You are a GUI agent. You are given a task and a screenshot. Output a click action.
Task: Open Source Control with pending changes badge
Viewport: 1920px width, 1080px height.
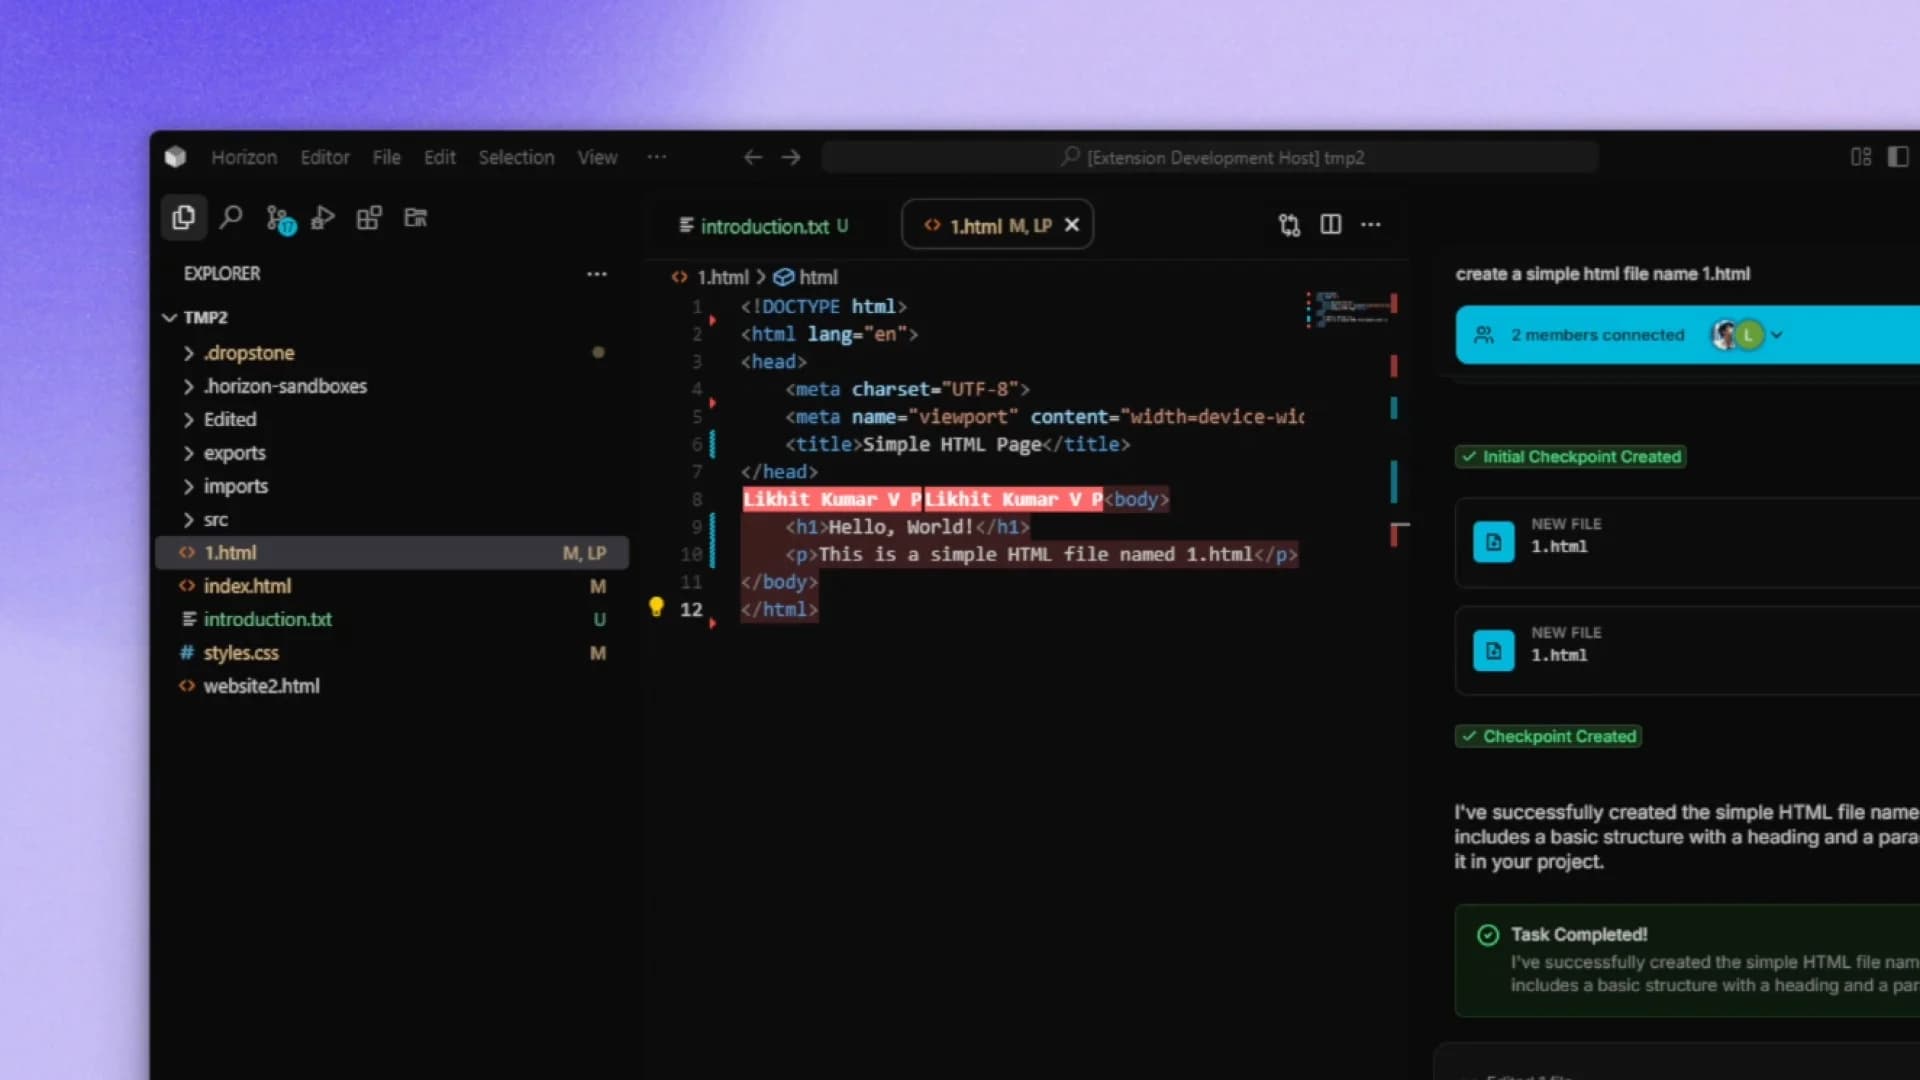[x=277, y=217]
